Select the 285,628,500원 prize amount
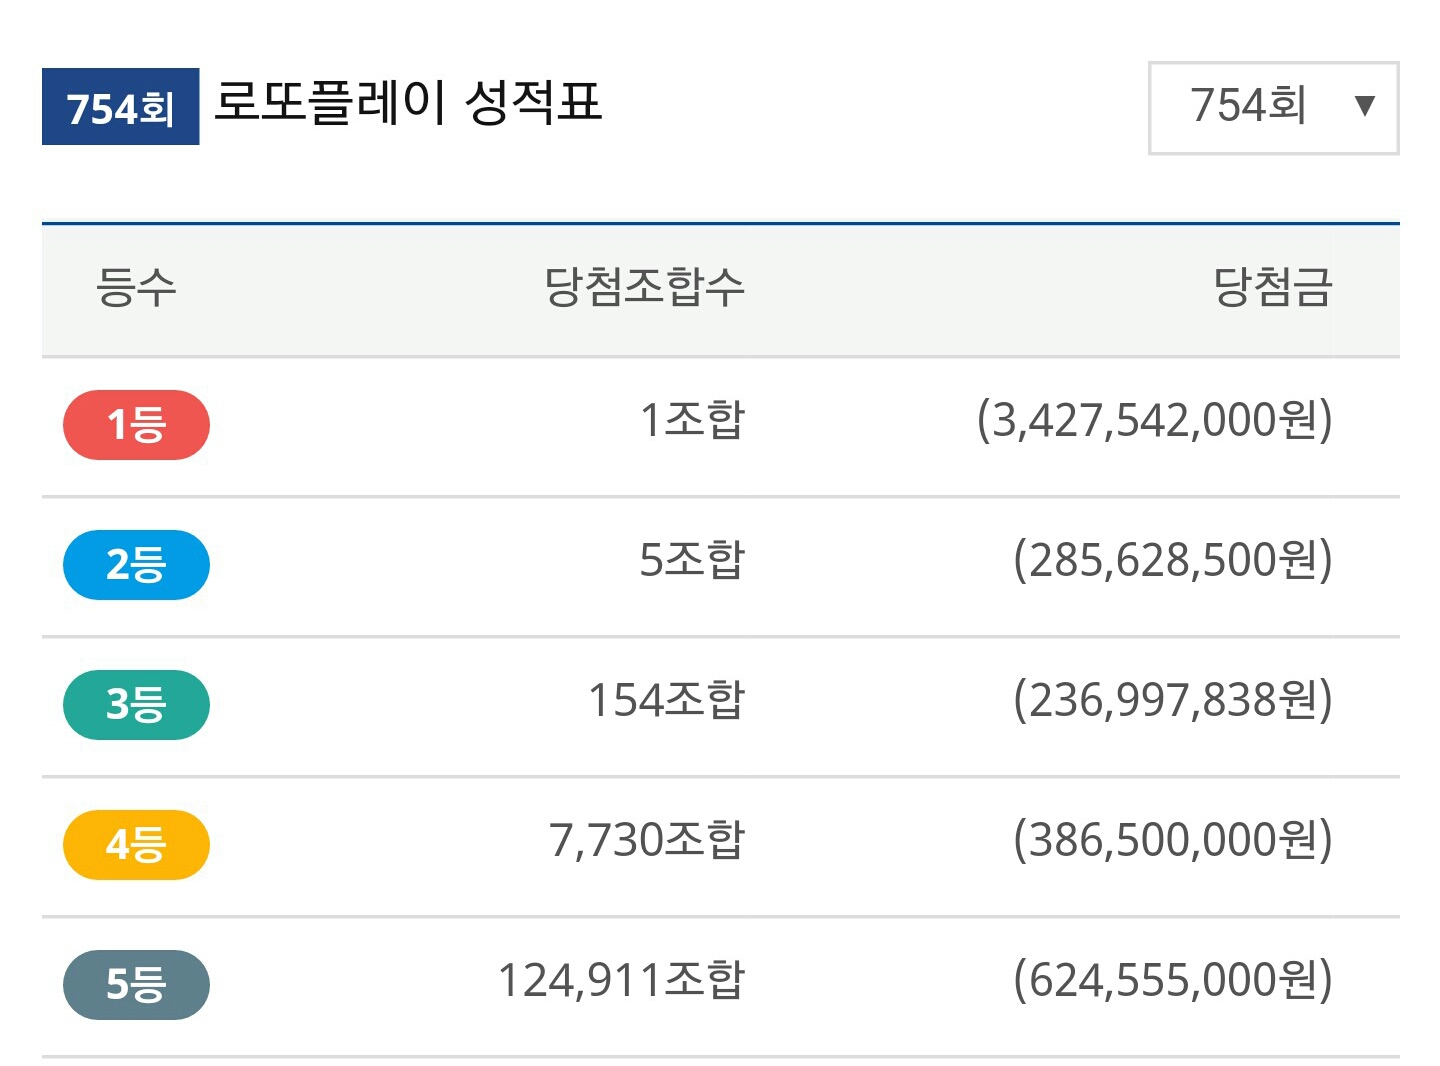Image resolution: width=1440 pixels, height=1066 pixels. click(x=1173, y=560)
